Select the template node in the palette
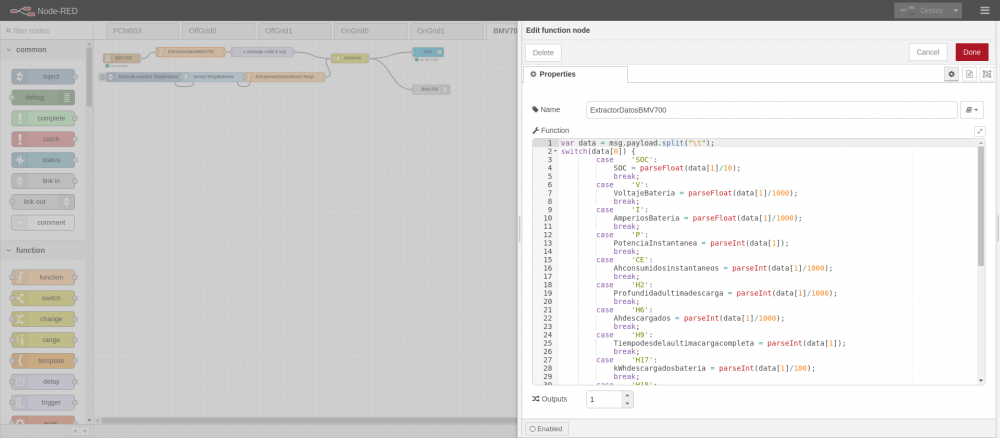The height and width of the screenshot is (438, 1000). click(x=43, y=361)
